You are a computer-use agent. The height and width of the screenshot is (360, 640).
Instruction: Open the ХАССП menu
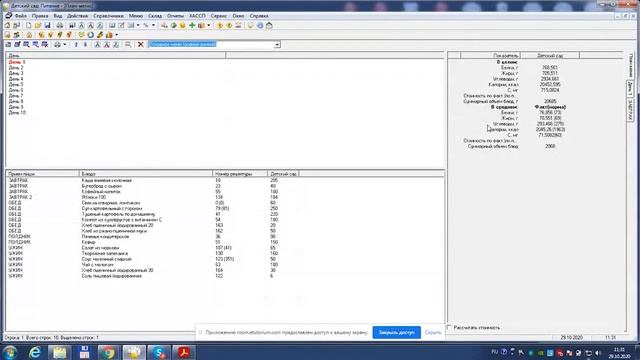[197, 16]
